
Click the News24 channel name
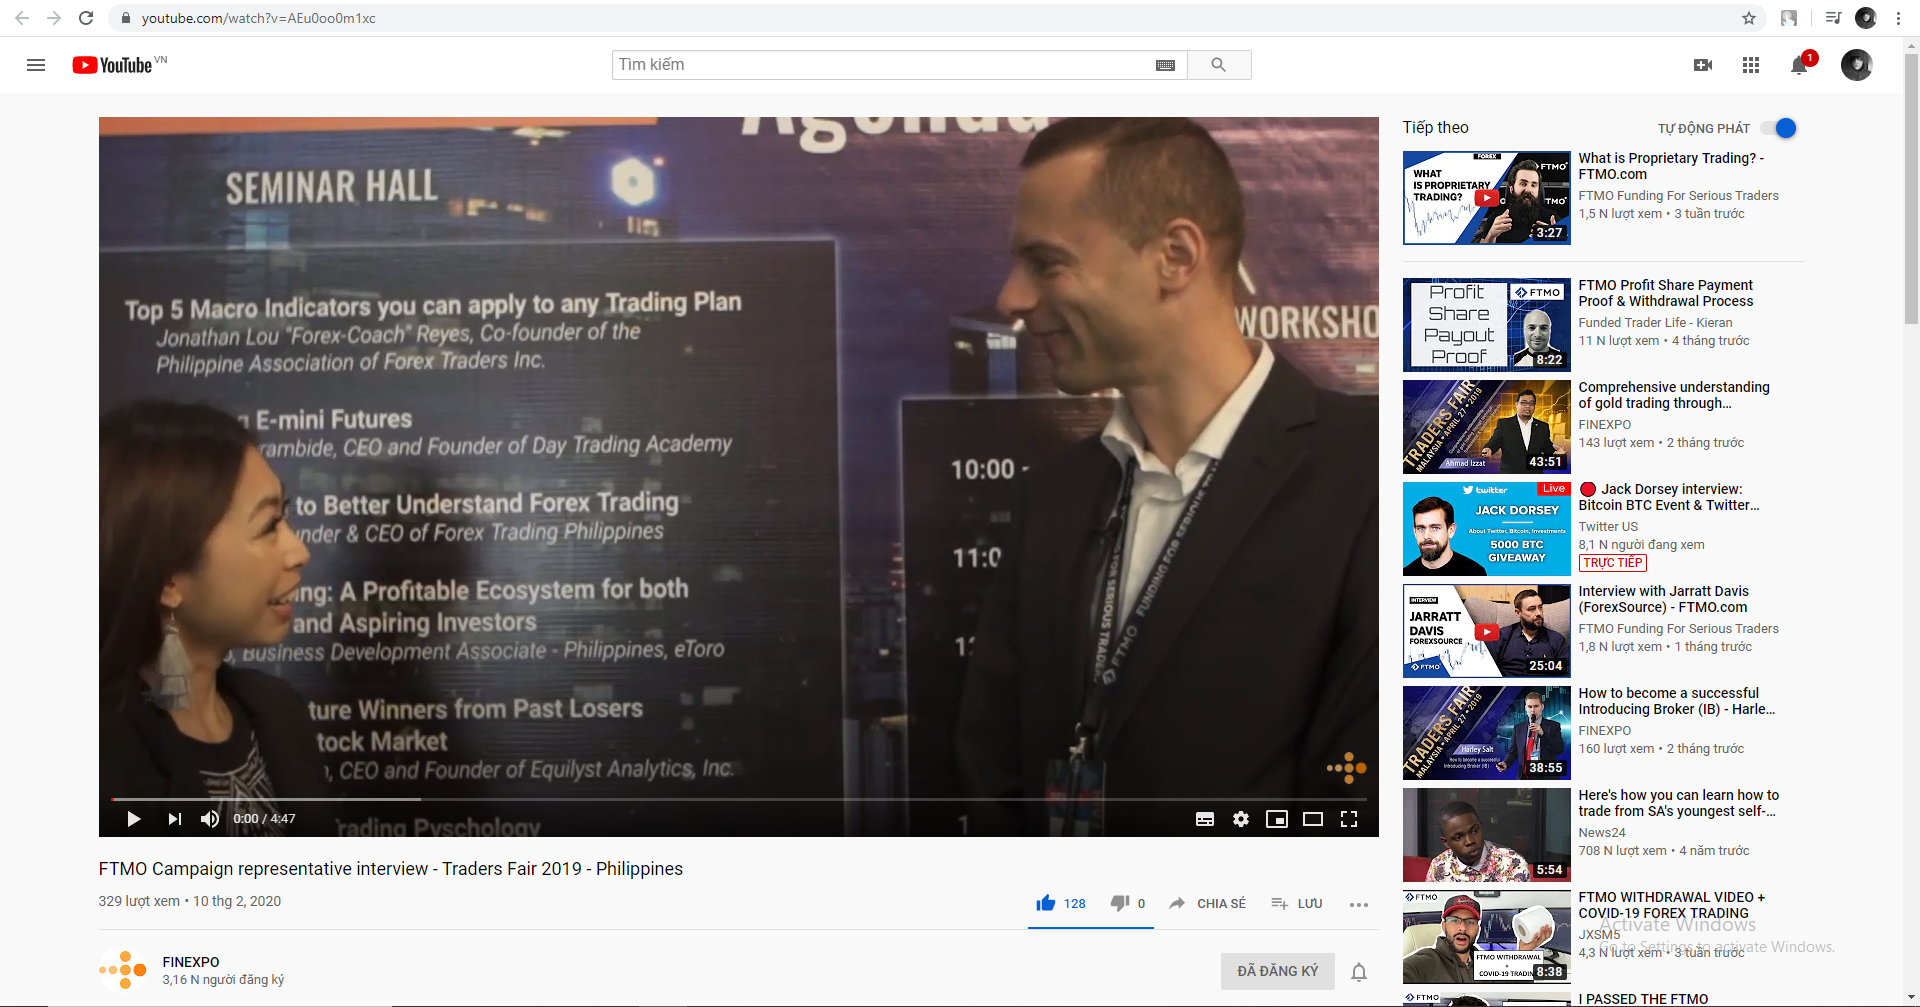click(x=1602, y=833)
